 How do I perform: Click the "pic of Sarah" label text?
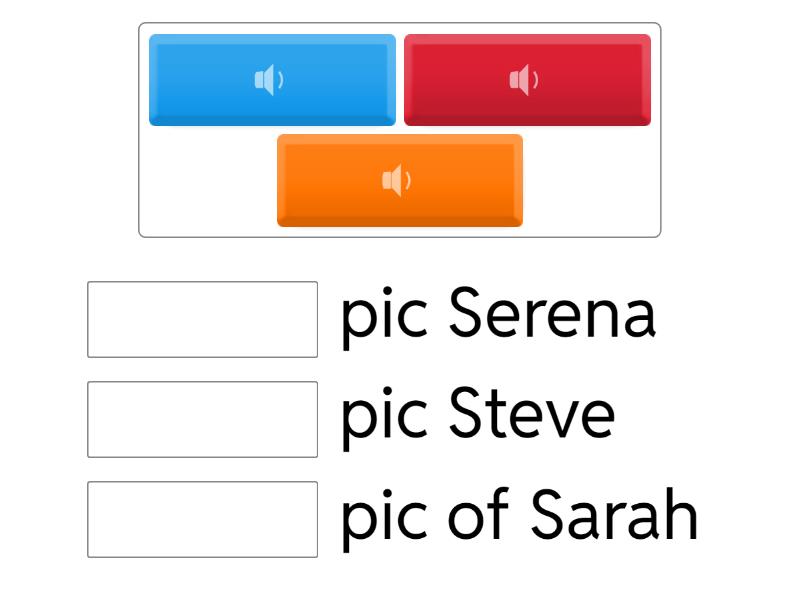[x=518, y=516]
